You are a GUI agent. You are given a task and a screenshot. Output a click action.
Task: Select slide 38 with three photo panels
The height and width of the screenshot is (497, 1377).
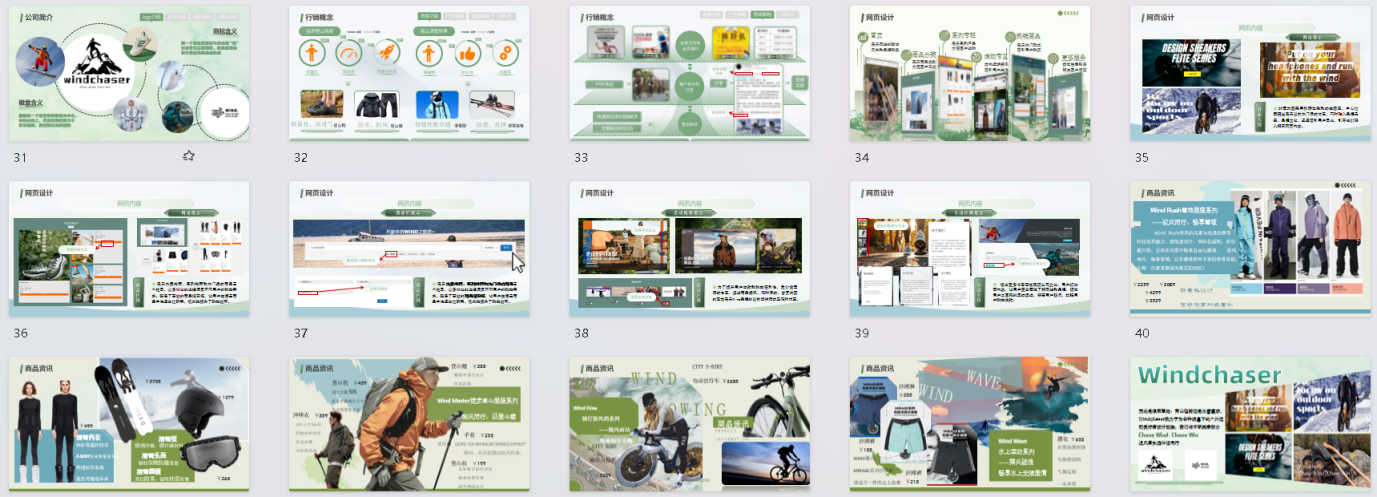tap(689, 249)
